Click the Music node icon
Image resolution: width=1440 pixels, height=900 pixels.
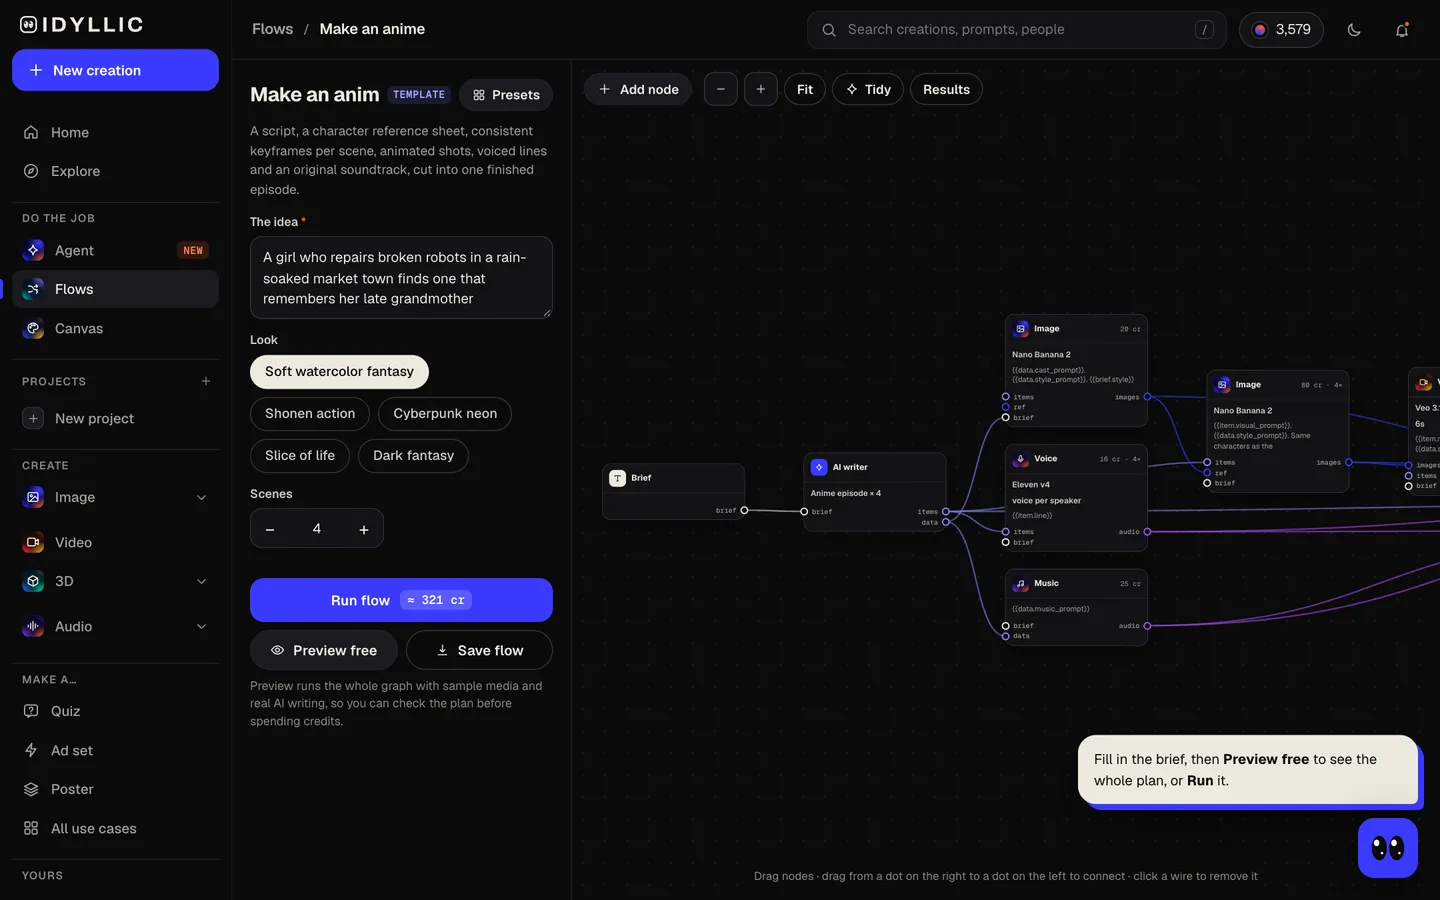click(x=1021, y=584)
